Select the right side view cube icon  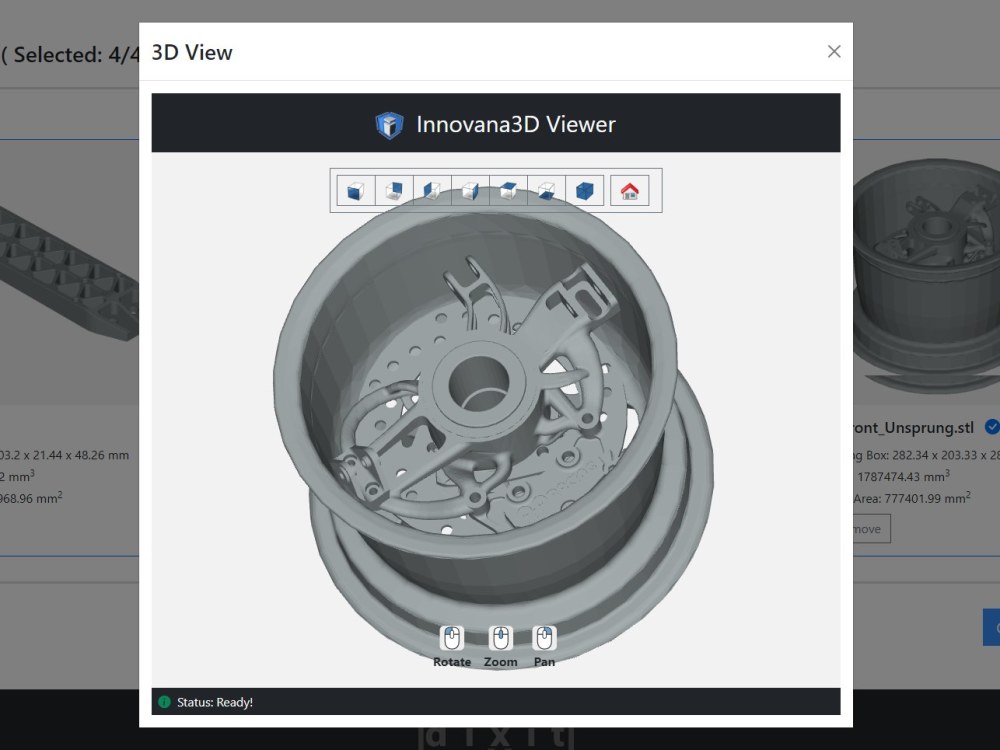[469, 189]
